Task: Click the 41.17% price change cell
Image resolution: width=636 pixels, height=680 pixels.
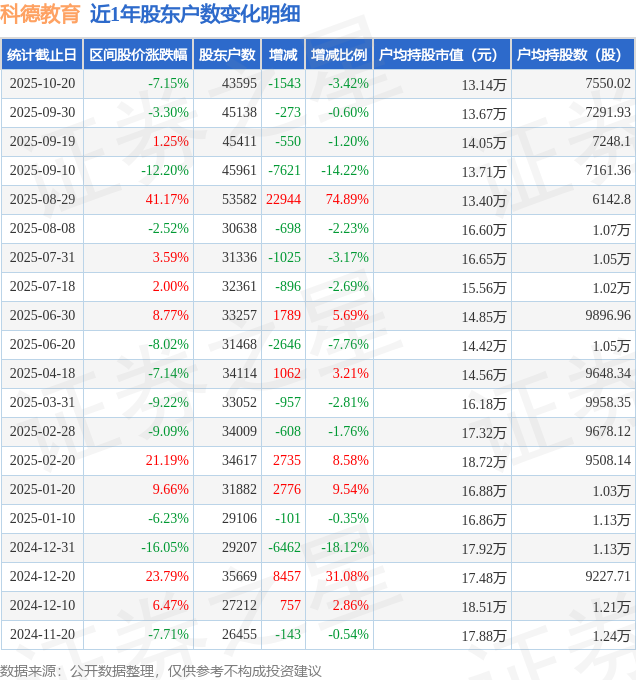Action: [x=167, y=200]
